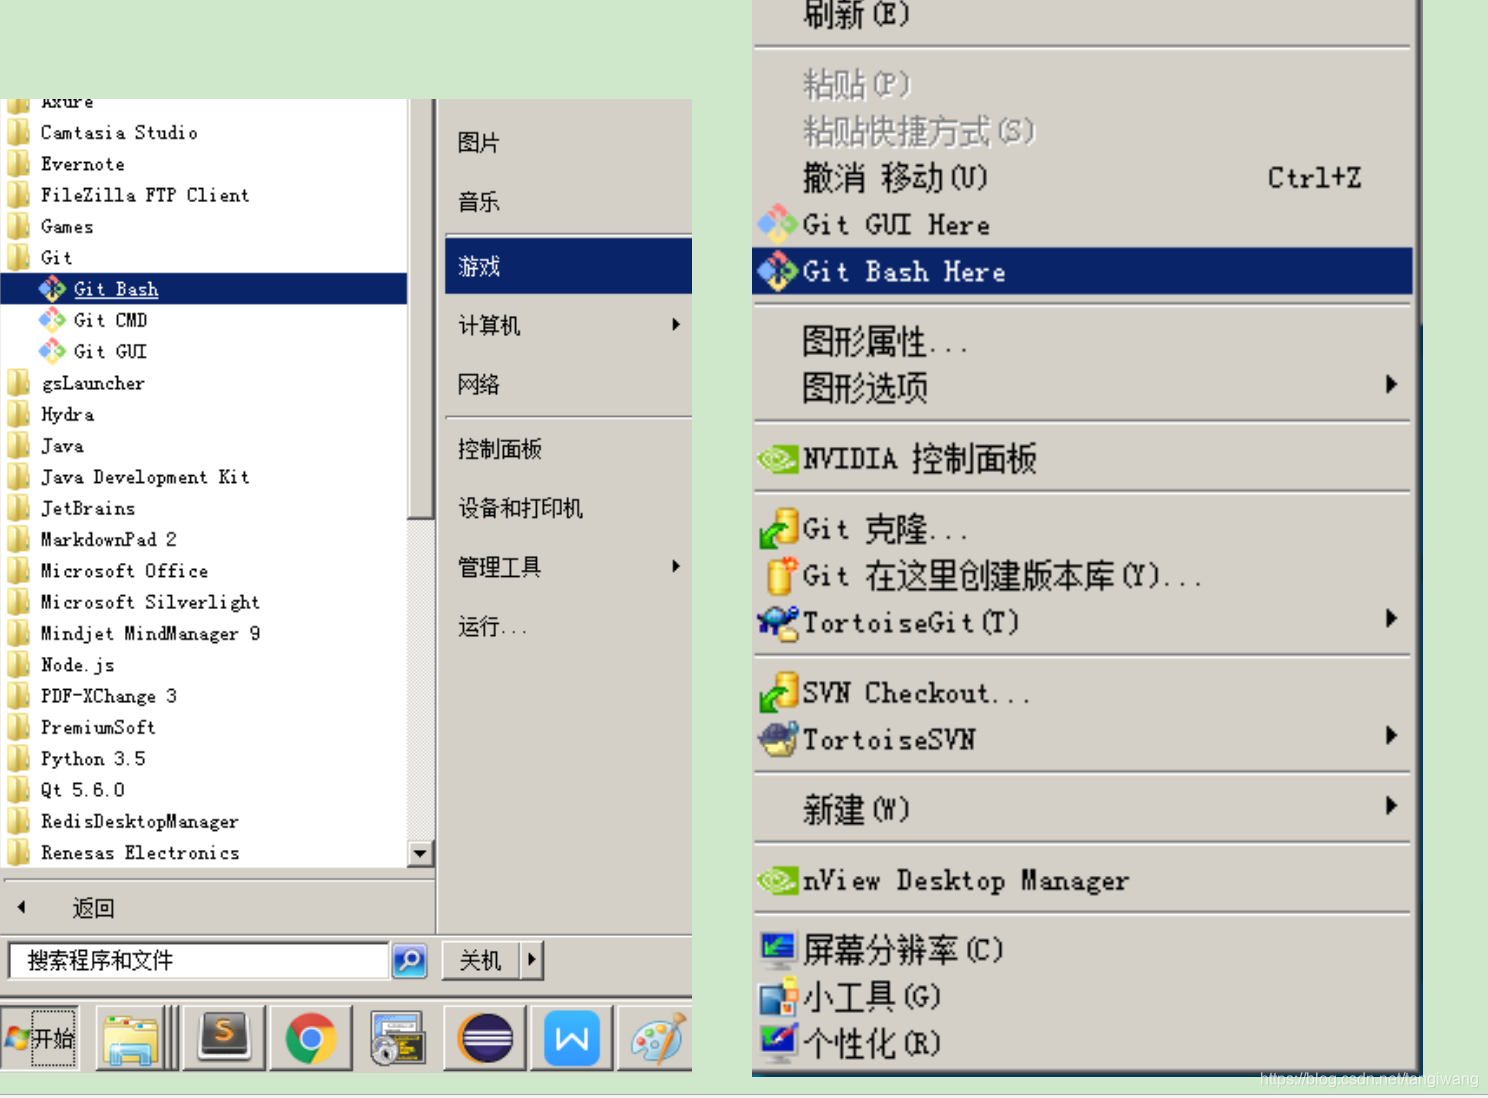Screen dimensions: 1488x1098
Task: Click the Git Bash icon in Start menu
Action: coord(52,289)
